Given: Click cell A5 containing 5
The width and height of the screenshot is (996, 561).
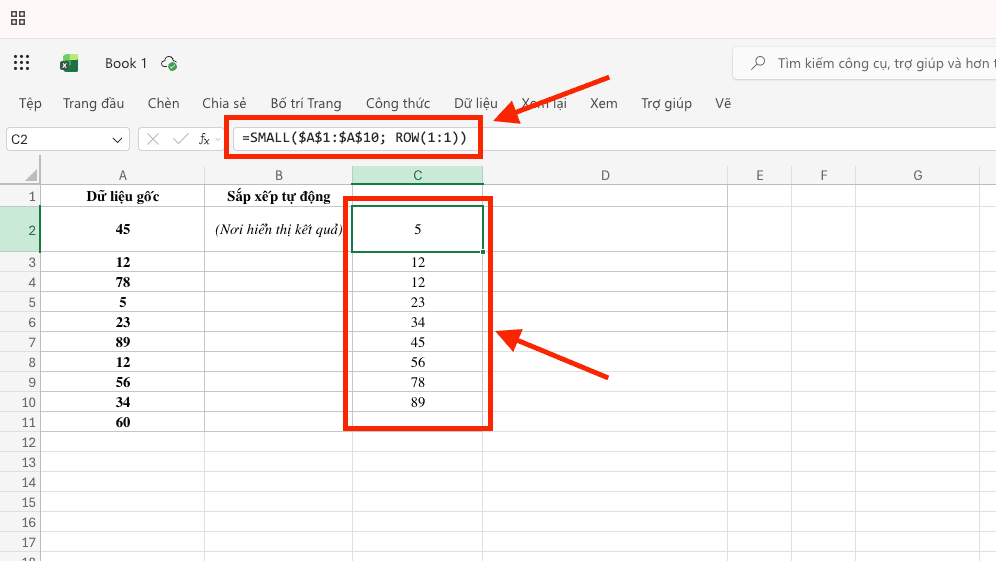Looking at the screenshot, I should coord(123,302).
